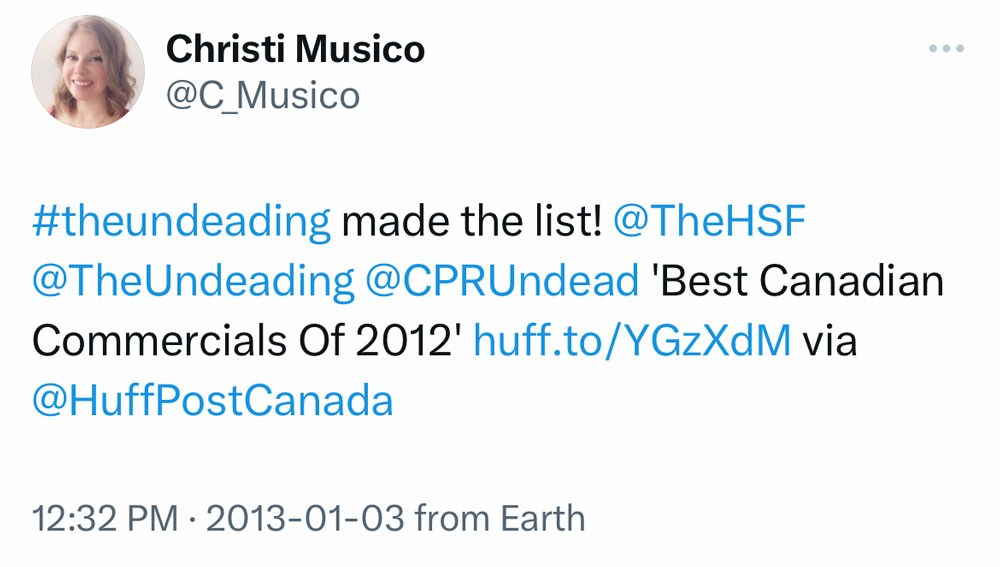
Task: Click the blank area below @HuffPostCanada
Action: pos(500,455)
